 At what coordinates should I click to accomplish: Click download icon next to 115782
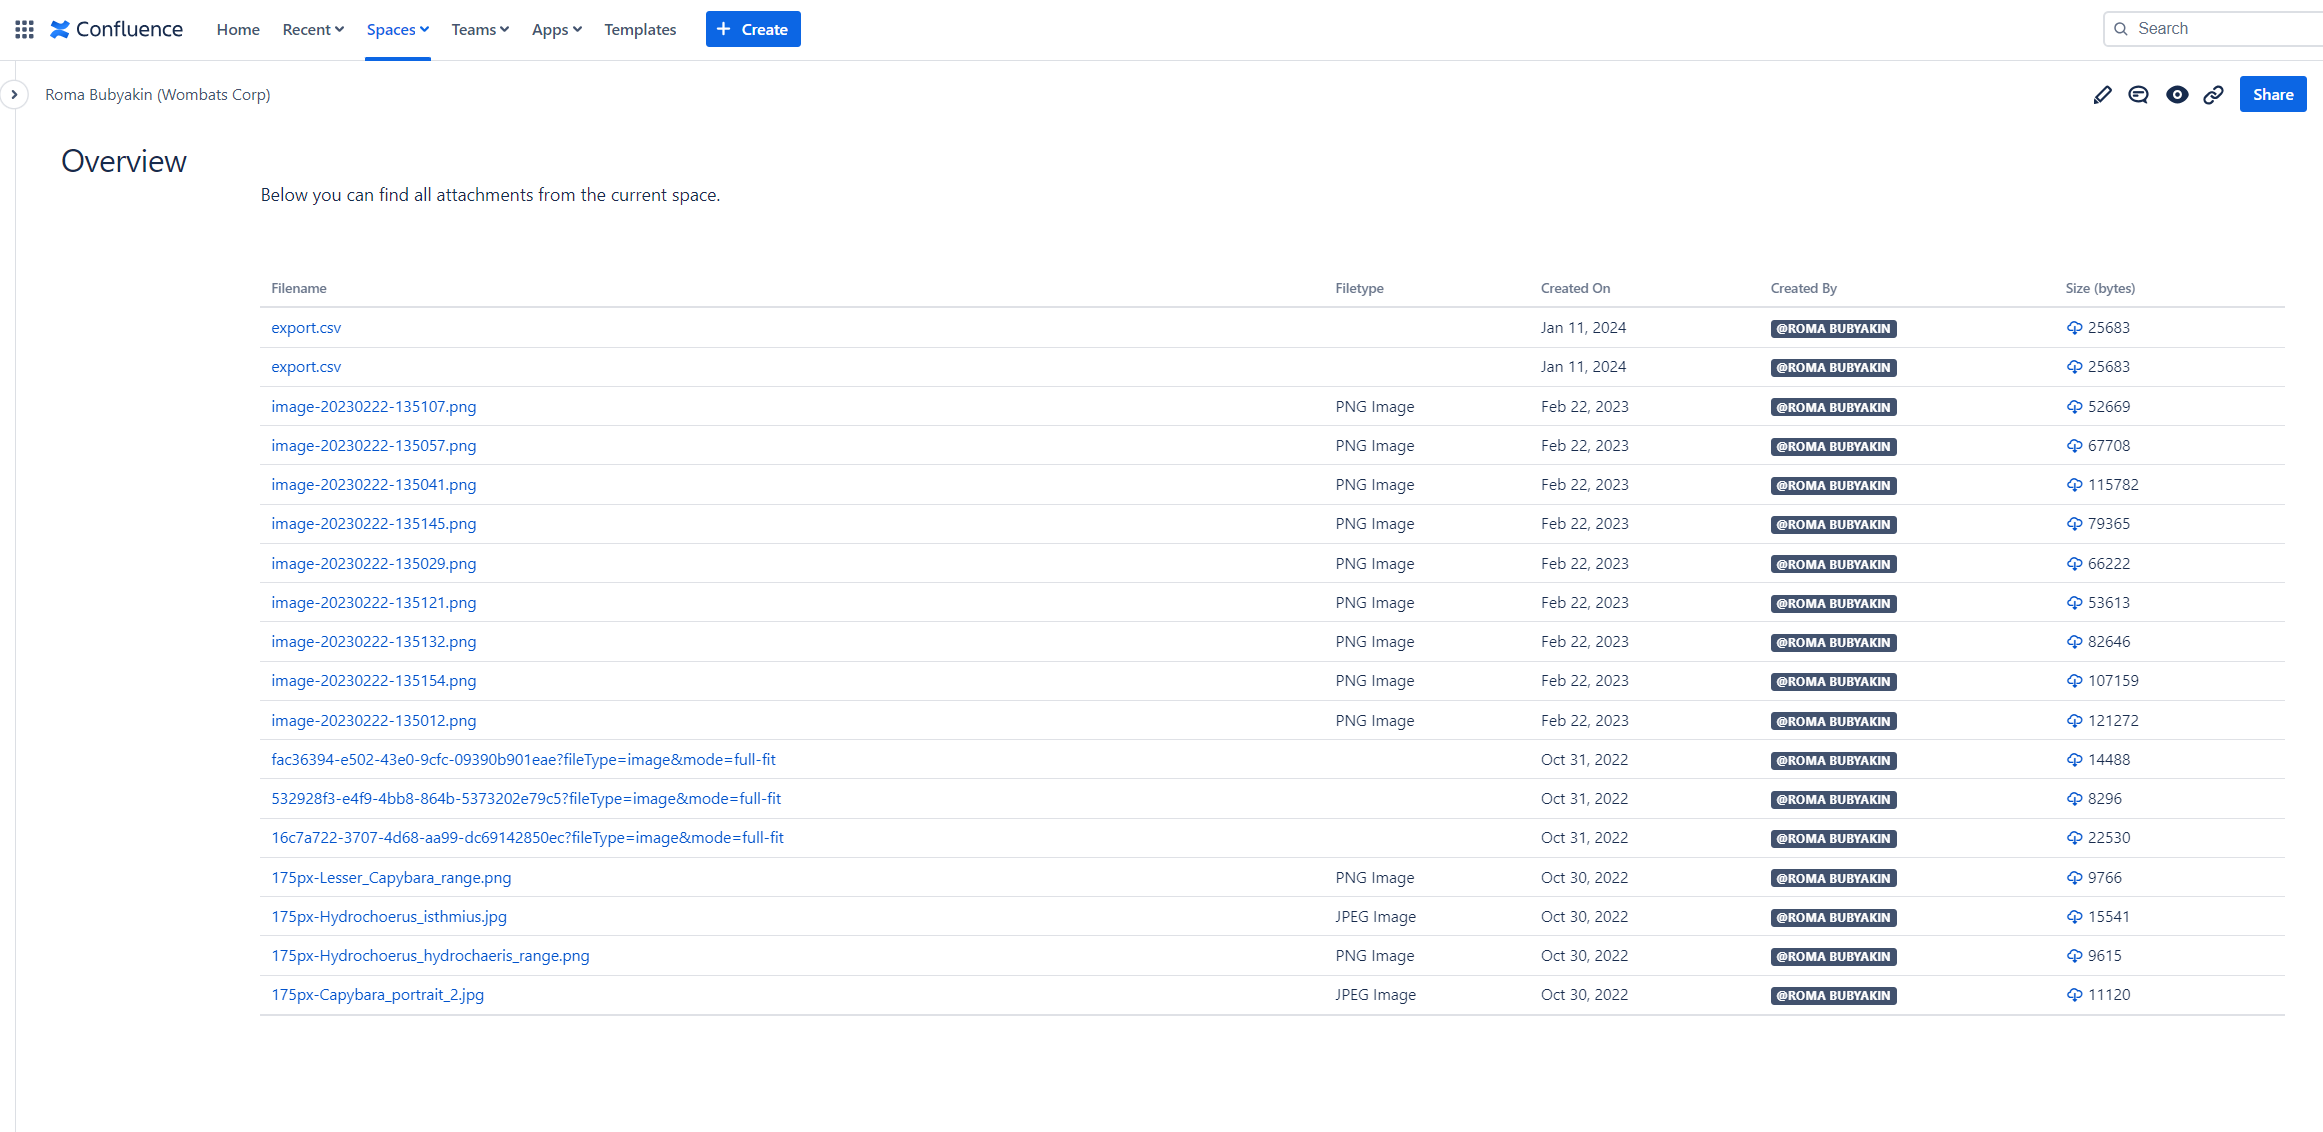[x=2074, y=485]
